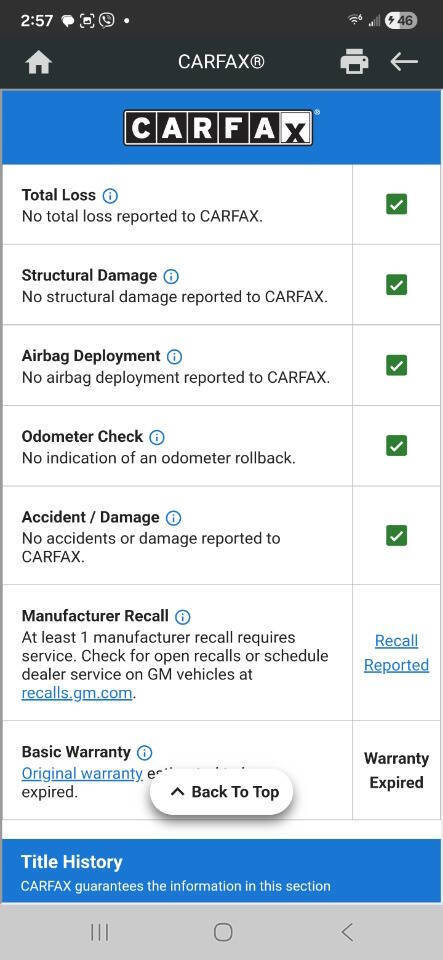Open Android recent apps button

tap(99, 932)
